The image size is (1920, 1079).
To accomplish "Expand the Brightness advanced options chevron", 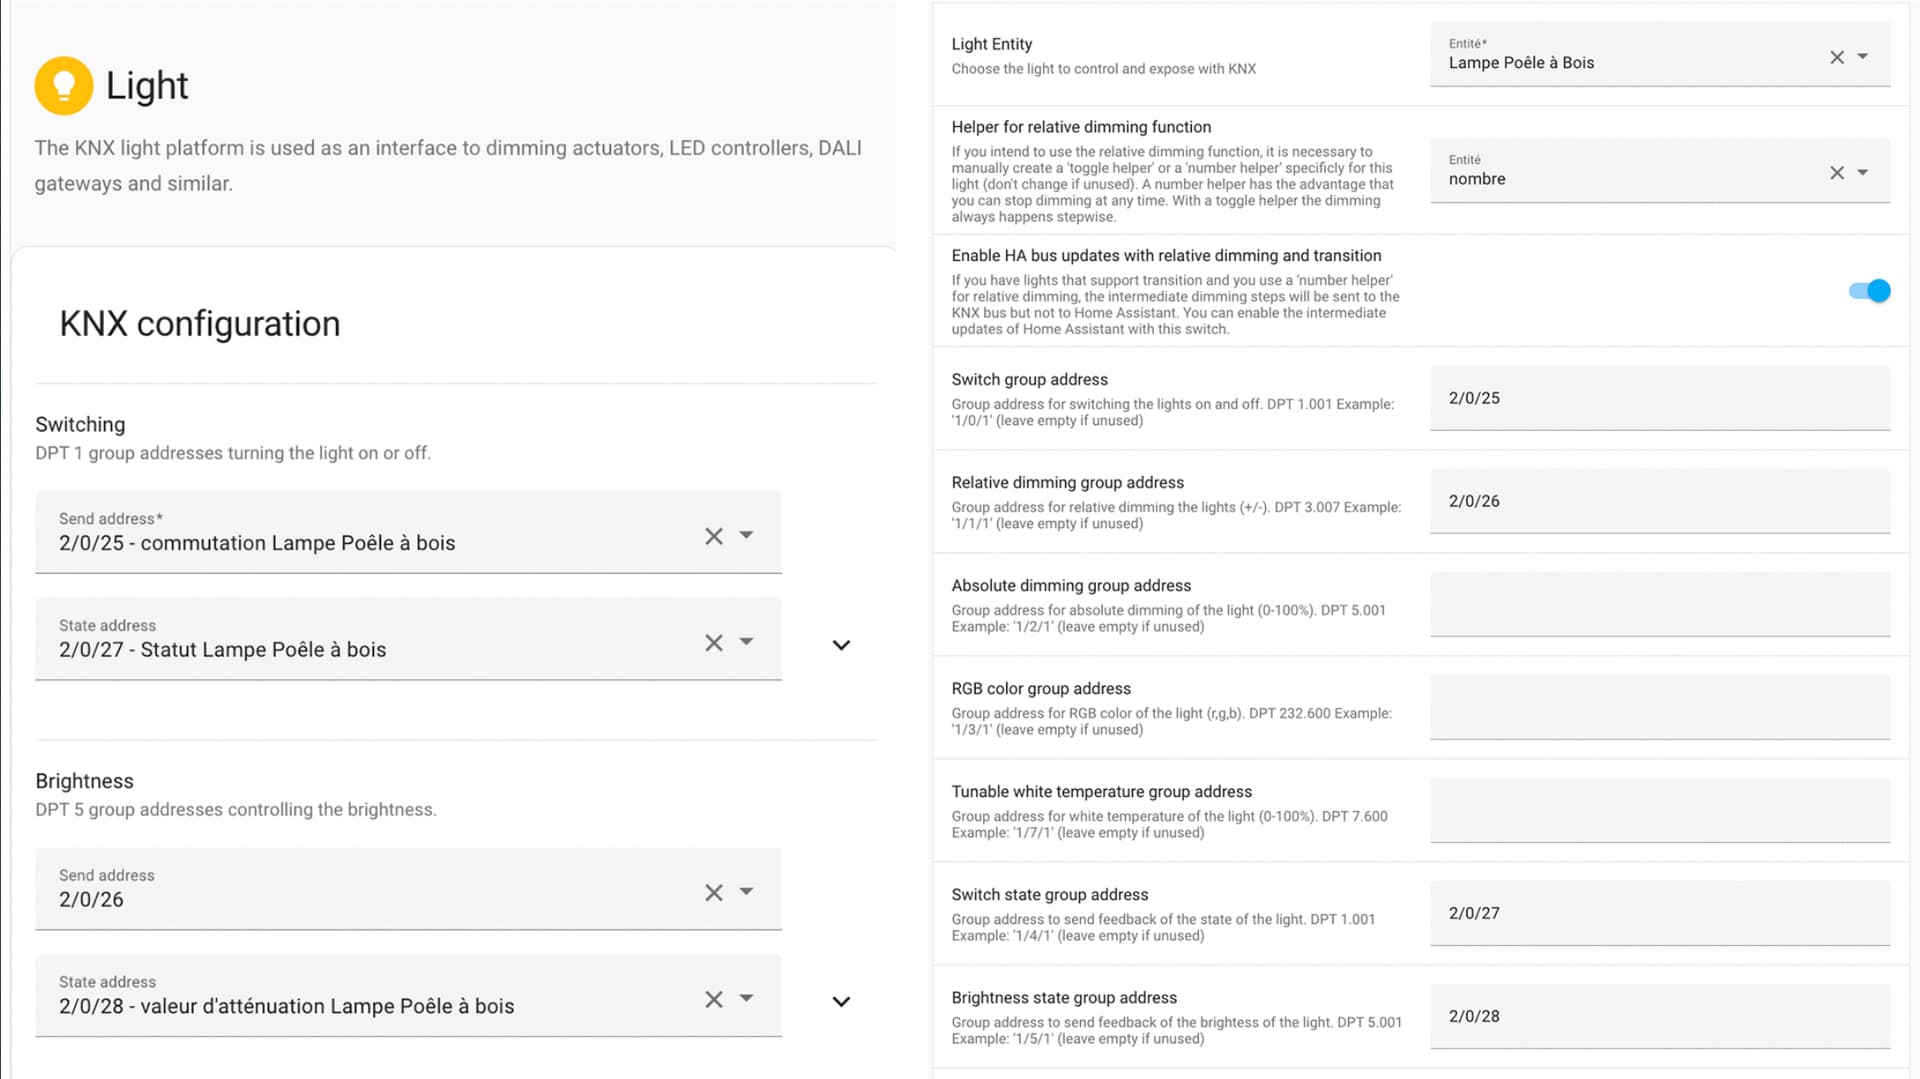I will tap(841, 1001).
